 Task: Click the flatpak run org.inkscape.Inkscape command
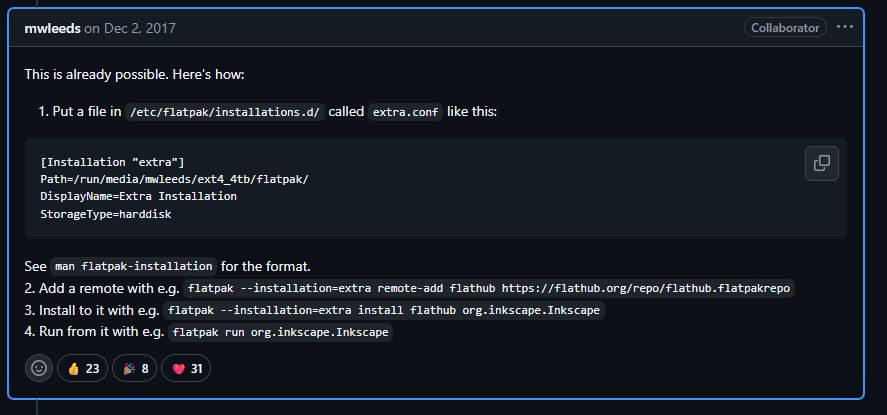(279, 332)
